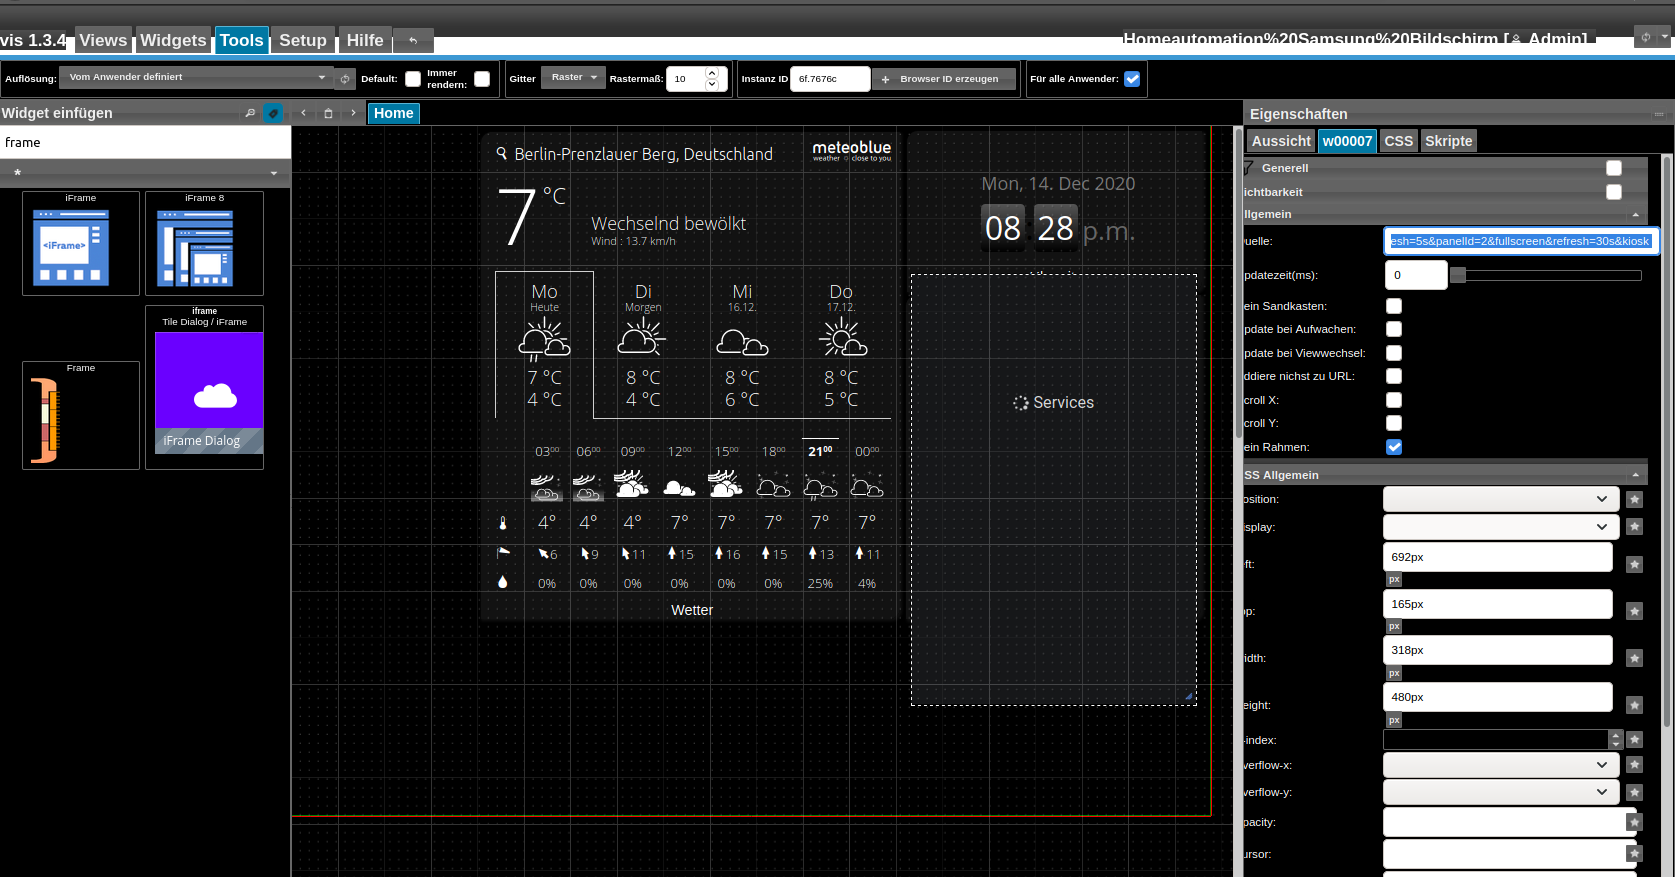Click the refresh icon beside the Auflösung dropdown
Screen dimensions: 1675x877
tap(345, 78)
